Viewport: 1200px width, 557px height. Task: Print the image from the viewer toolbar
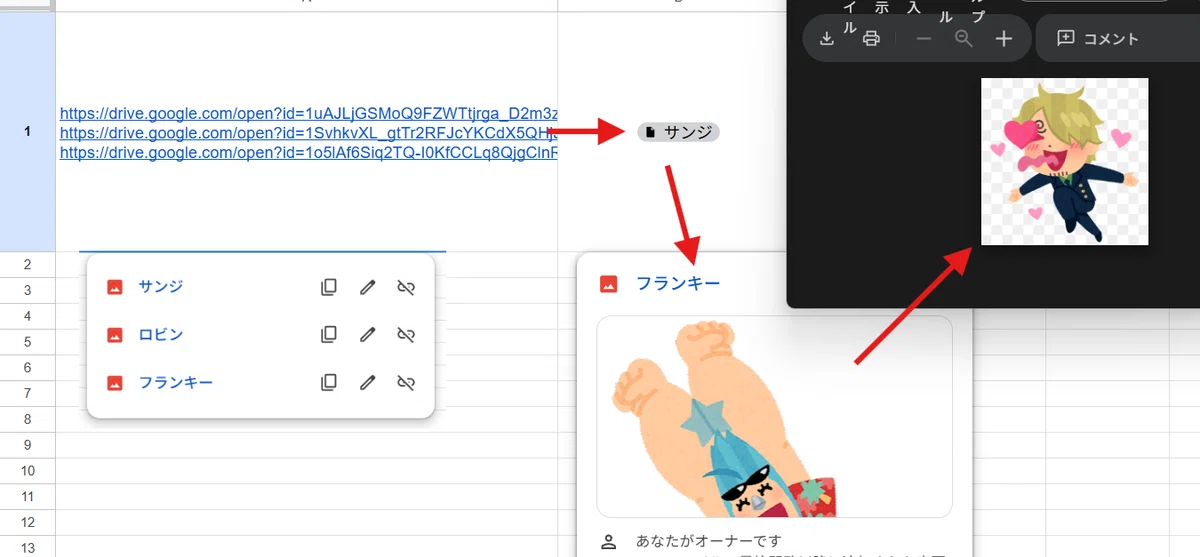point(871,39)
